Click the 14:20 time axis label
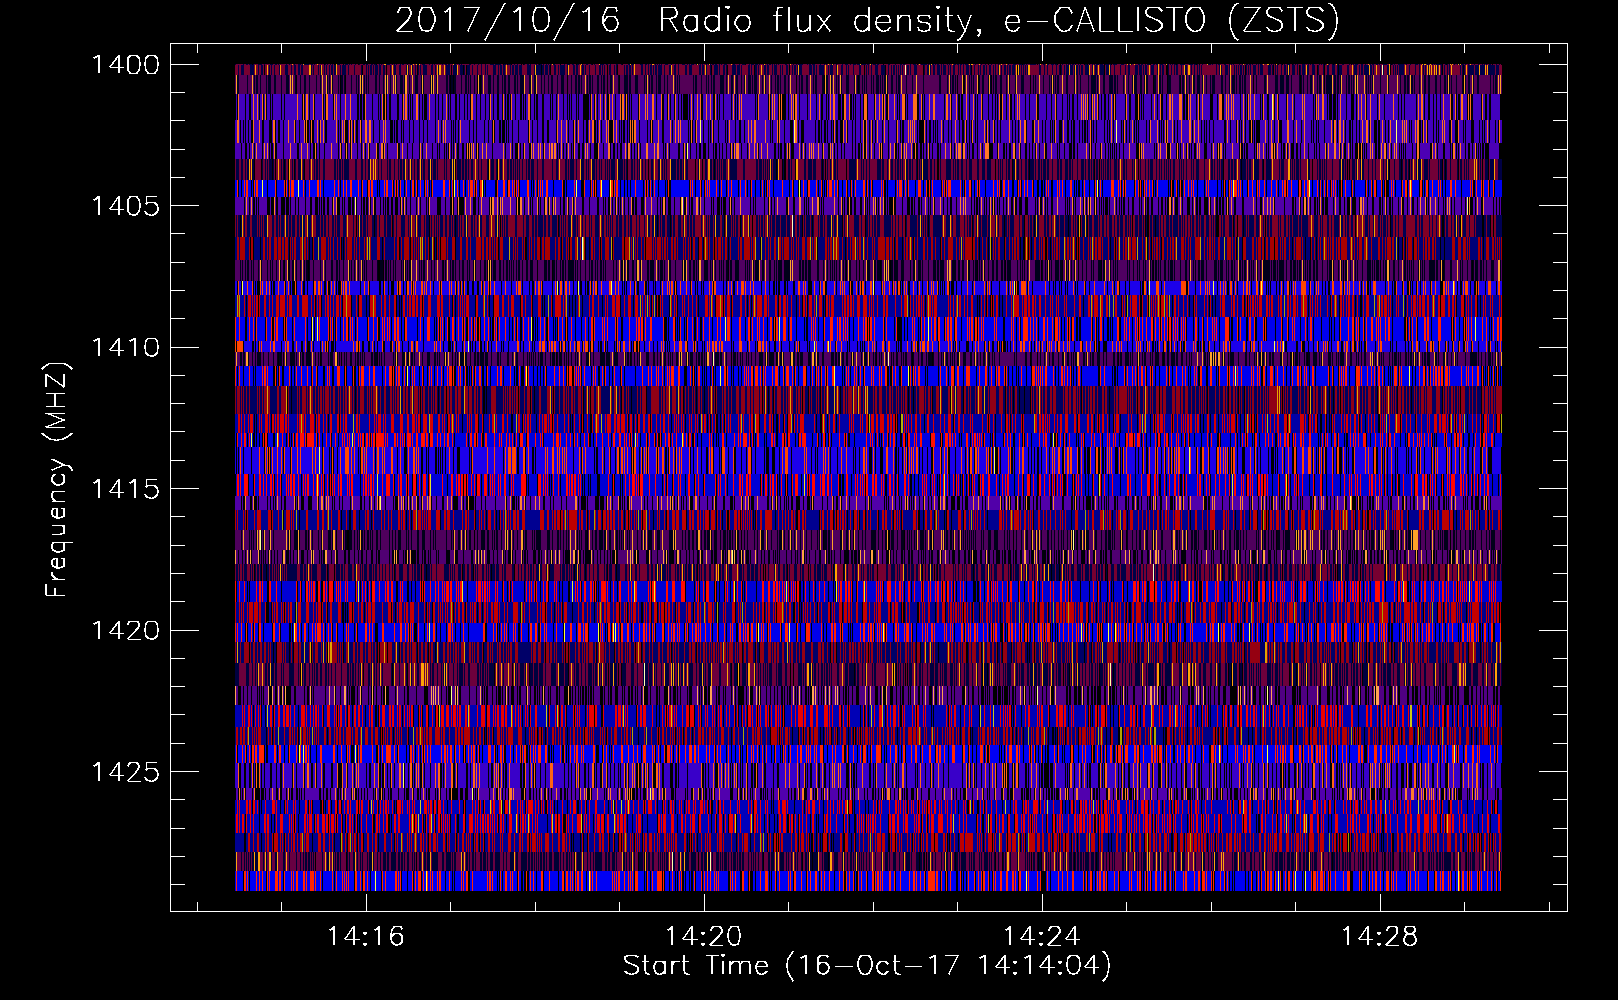 click(x=704, y=937)
